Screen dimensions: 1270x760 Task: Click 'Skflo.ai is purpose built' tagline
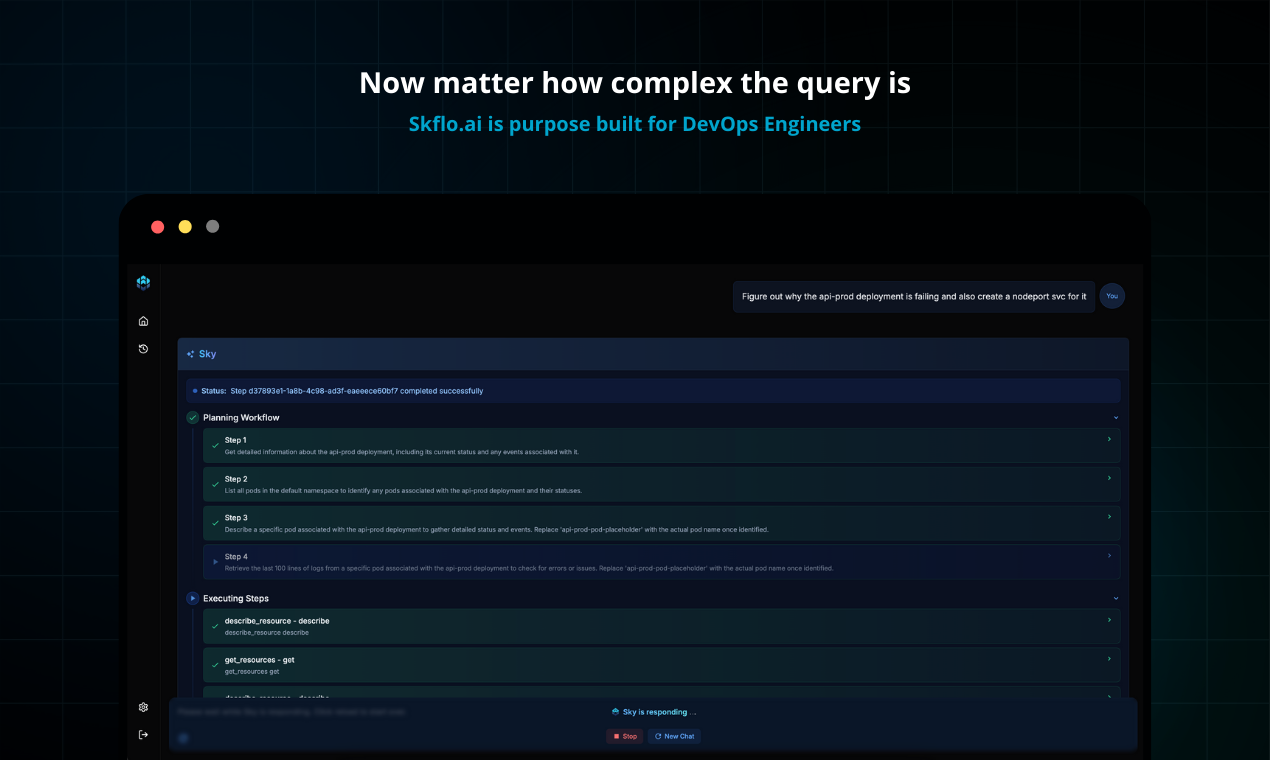[635, 125]
